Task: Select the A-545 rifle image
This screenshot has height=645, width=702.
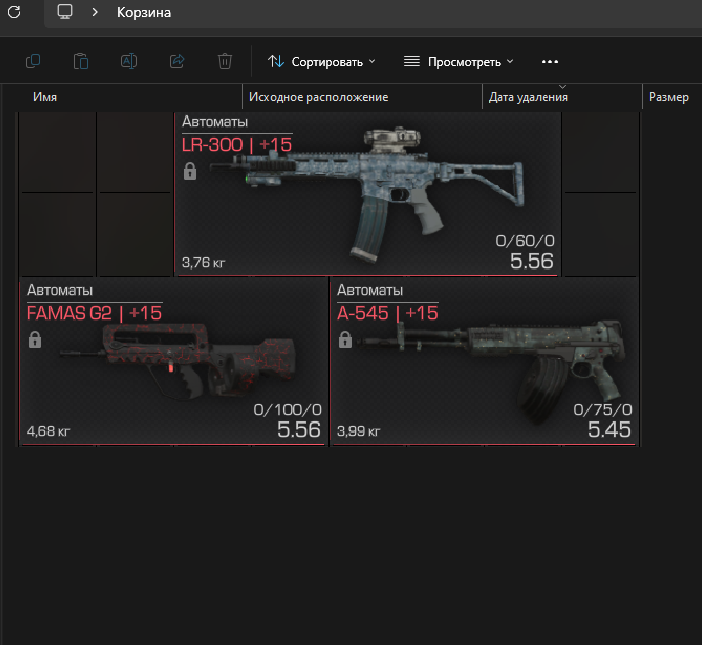Action: (x=493, y=371)
